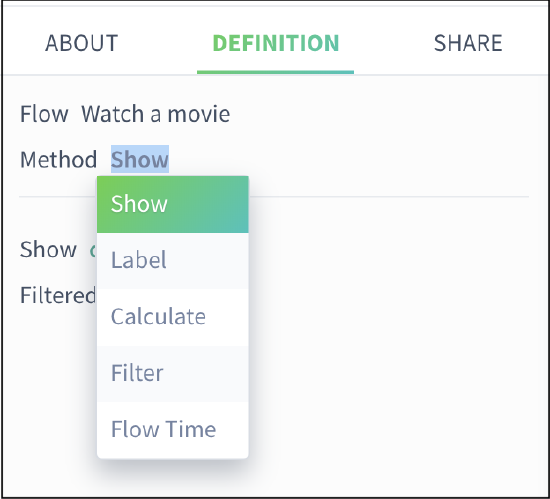Click the highlighted Method value Show
550x499 pixels.
coord(140,159)
